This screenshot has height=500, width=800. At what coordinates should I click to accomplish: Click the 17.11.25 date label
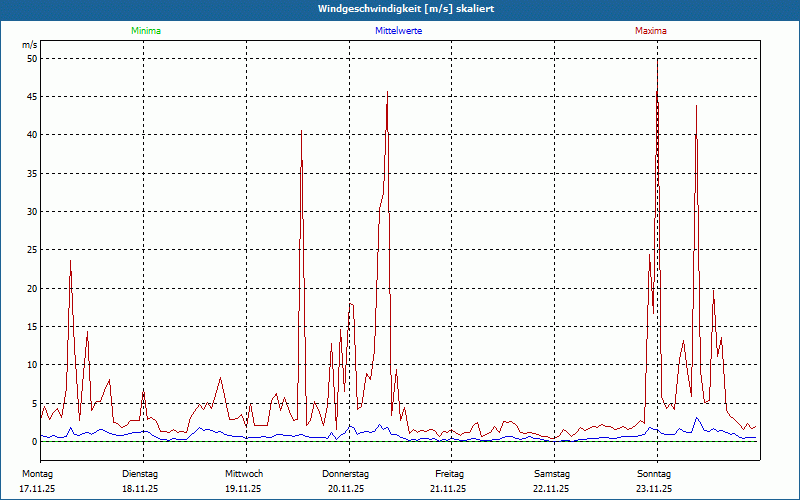click(37, 489)
